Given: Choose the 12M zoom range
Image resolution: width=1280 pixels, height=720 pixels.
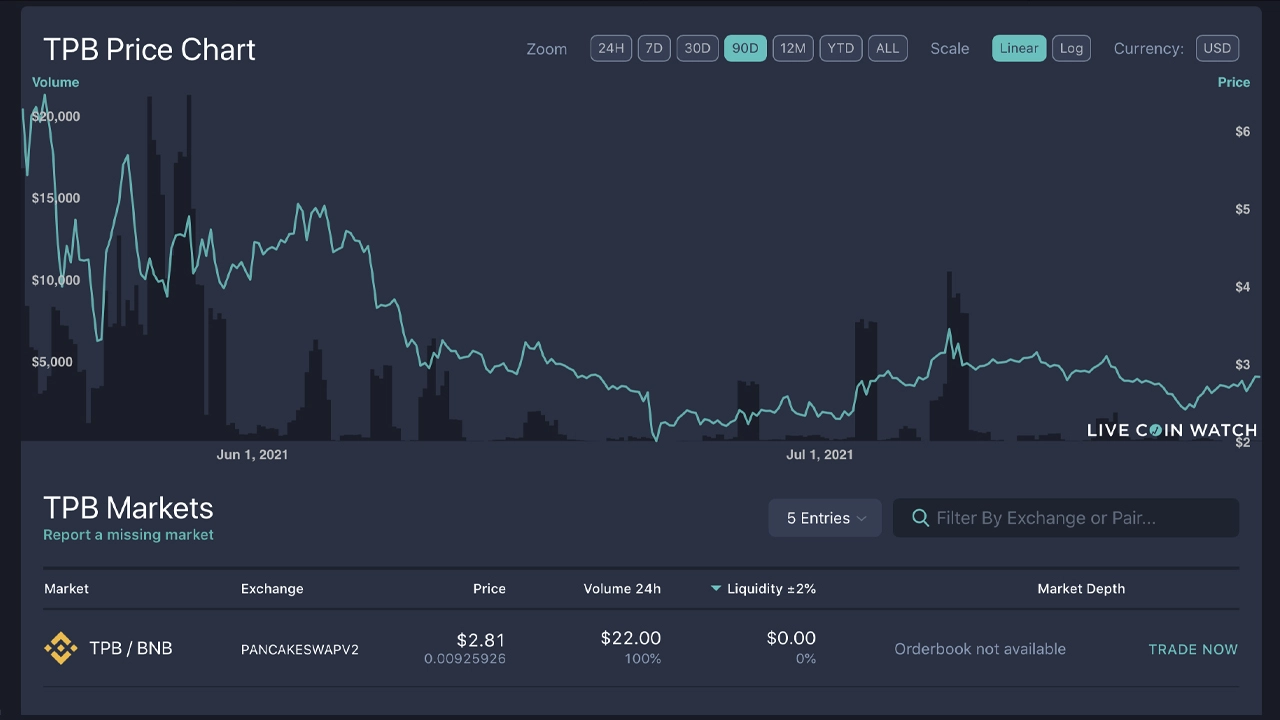Looking at the screenshot, I should point(793,48).
